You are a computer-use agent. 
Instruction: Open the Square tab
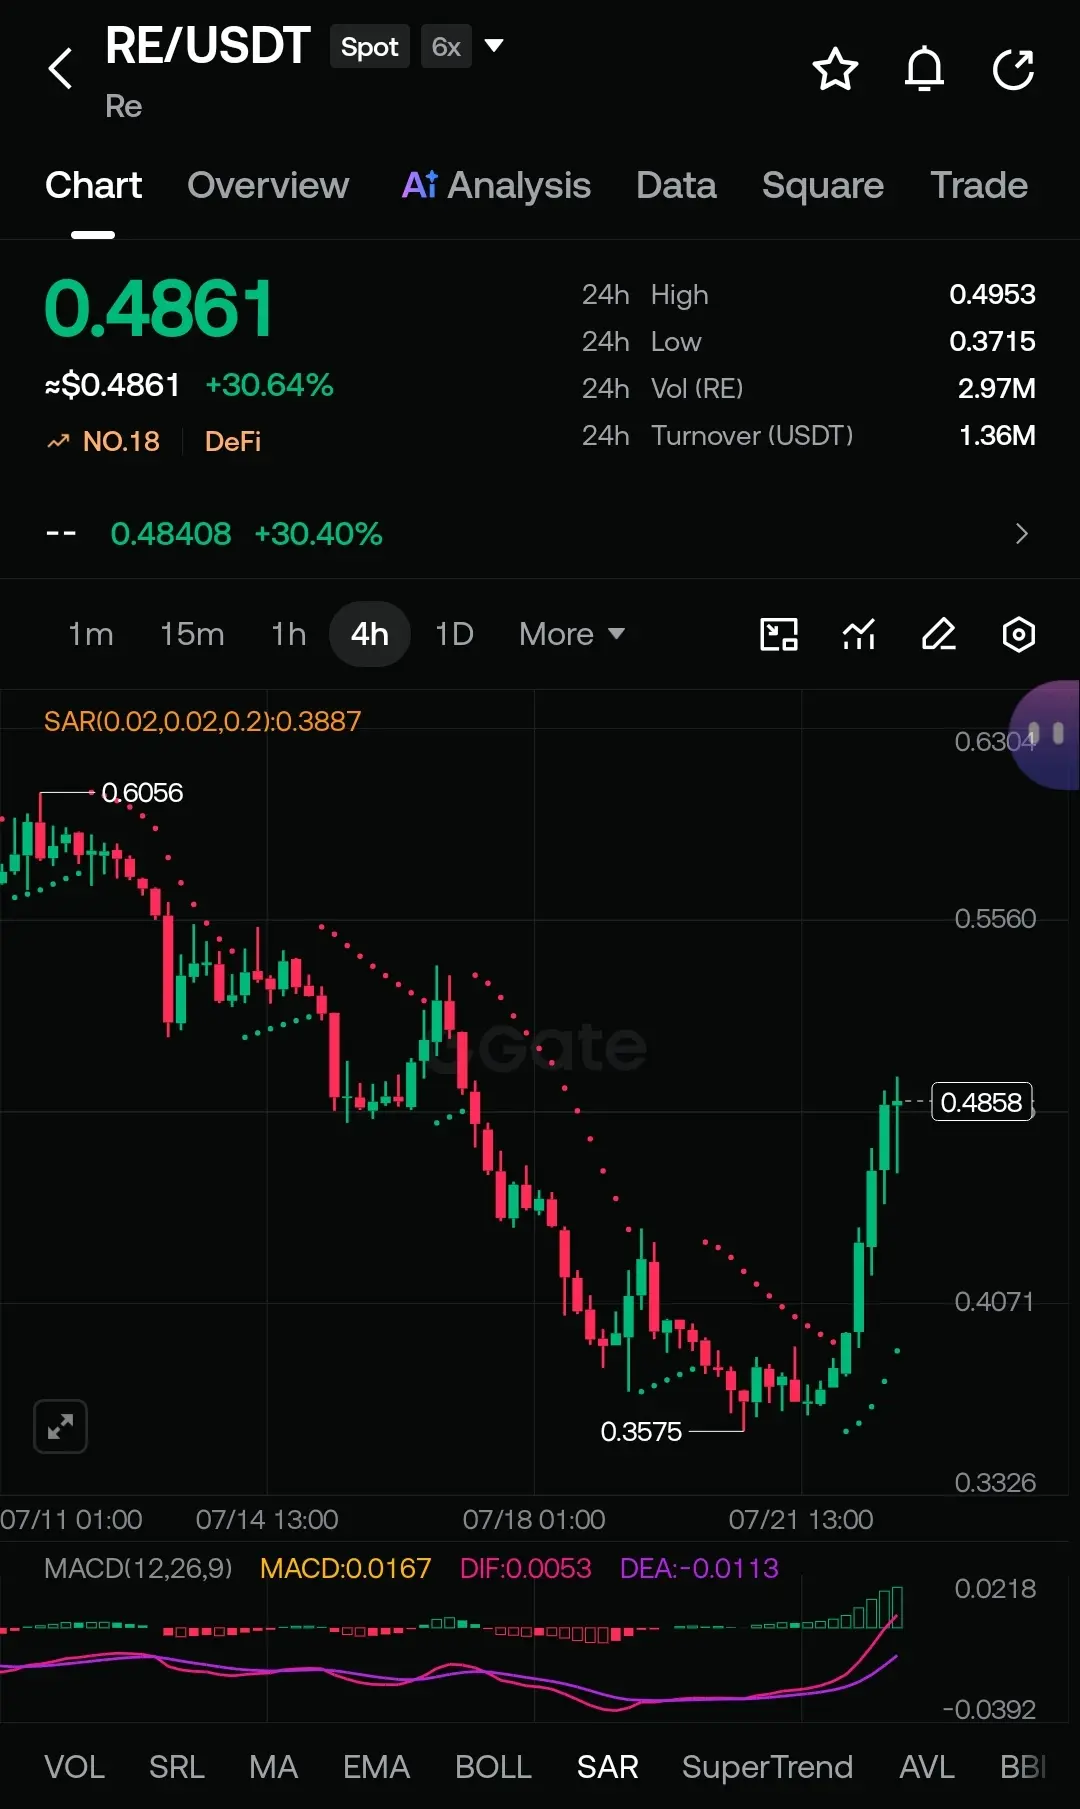tap(823, 185)
